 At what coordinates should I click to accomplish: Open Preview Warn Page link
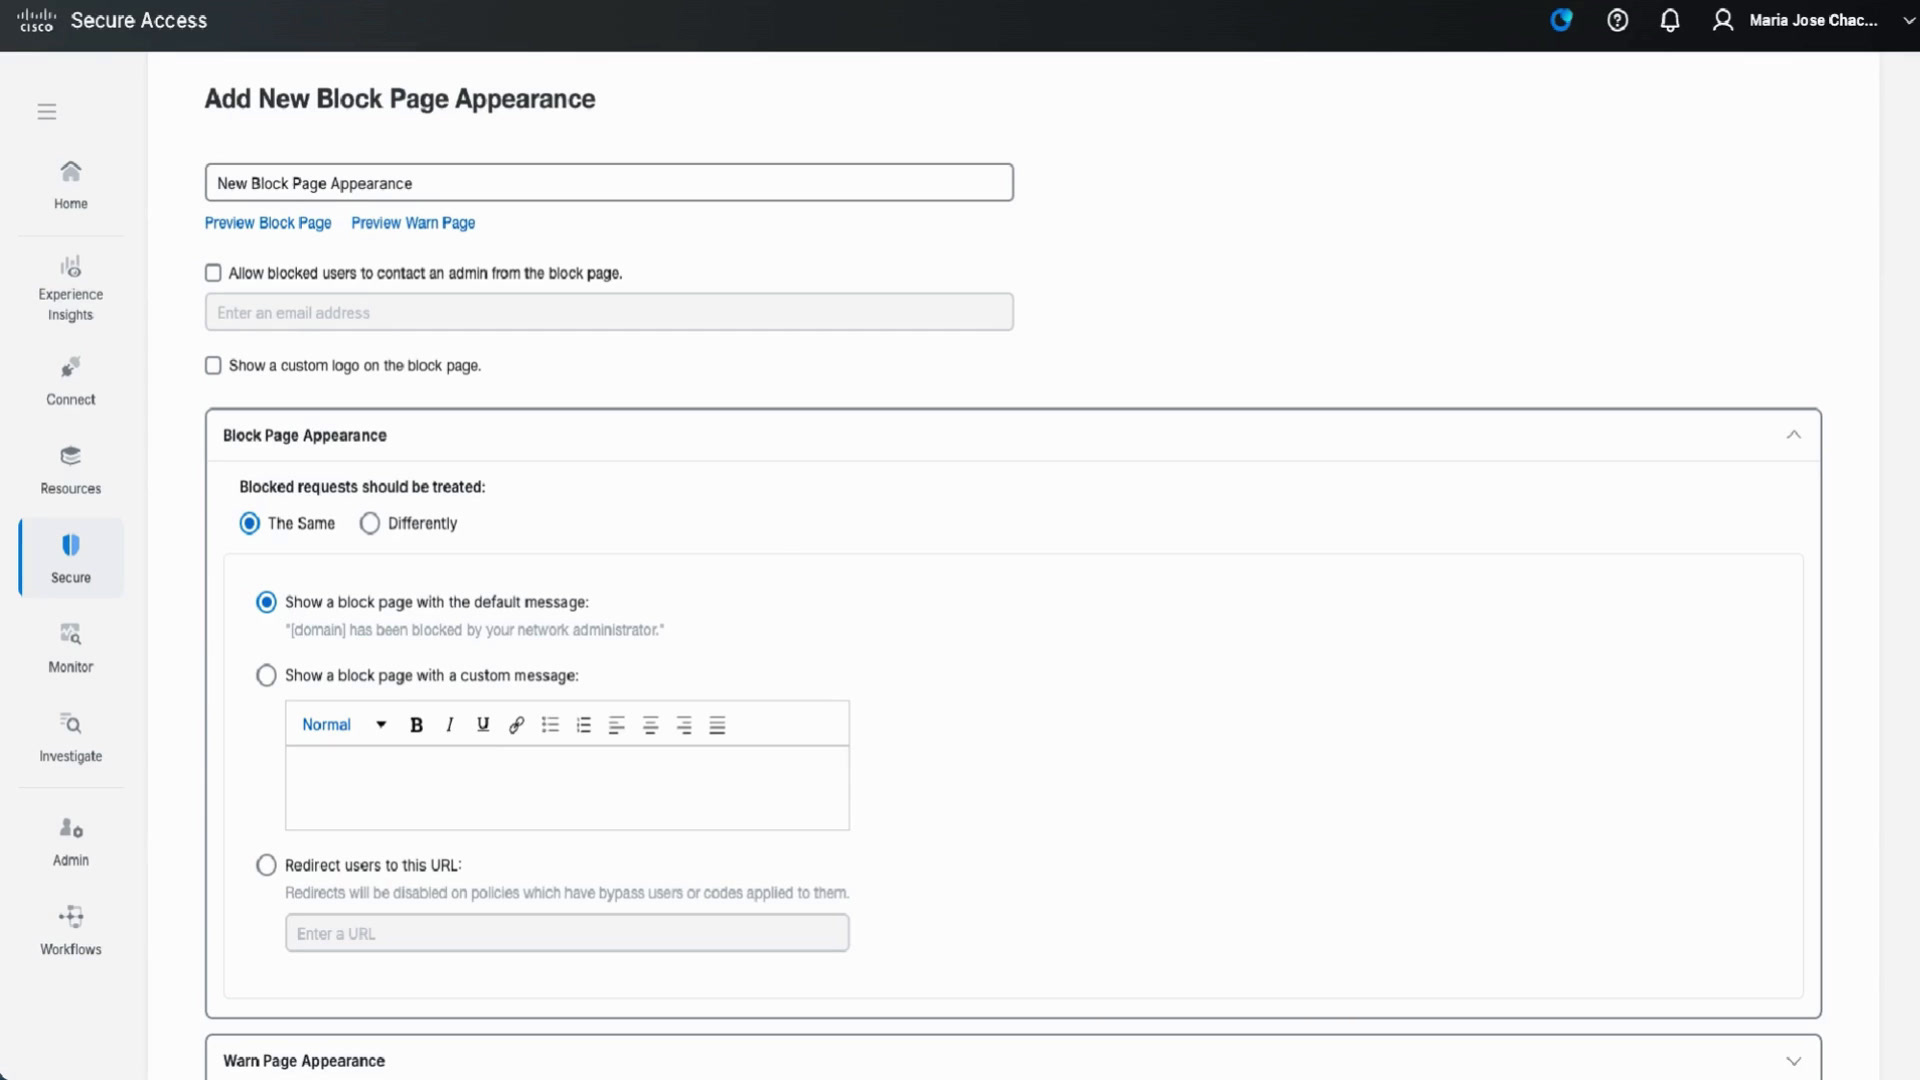pos(413,223)
